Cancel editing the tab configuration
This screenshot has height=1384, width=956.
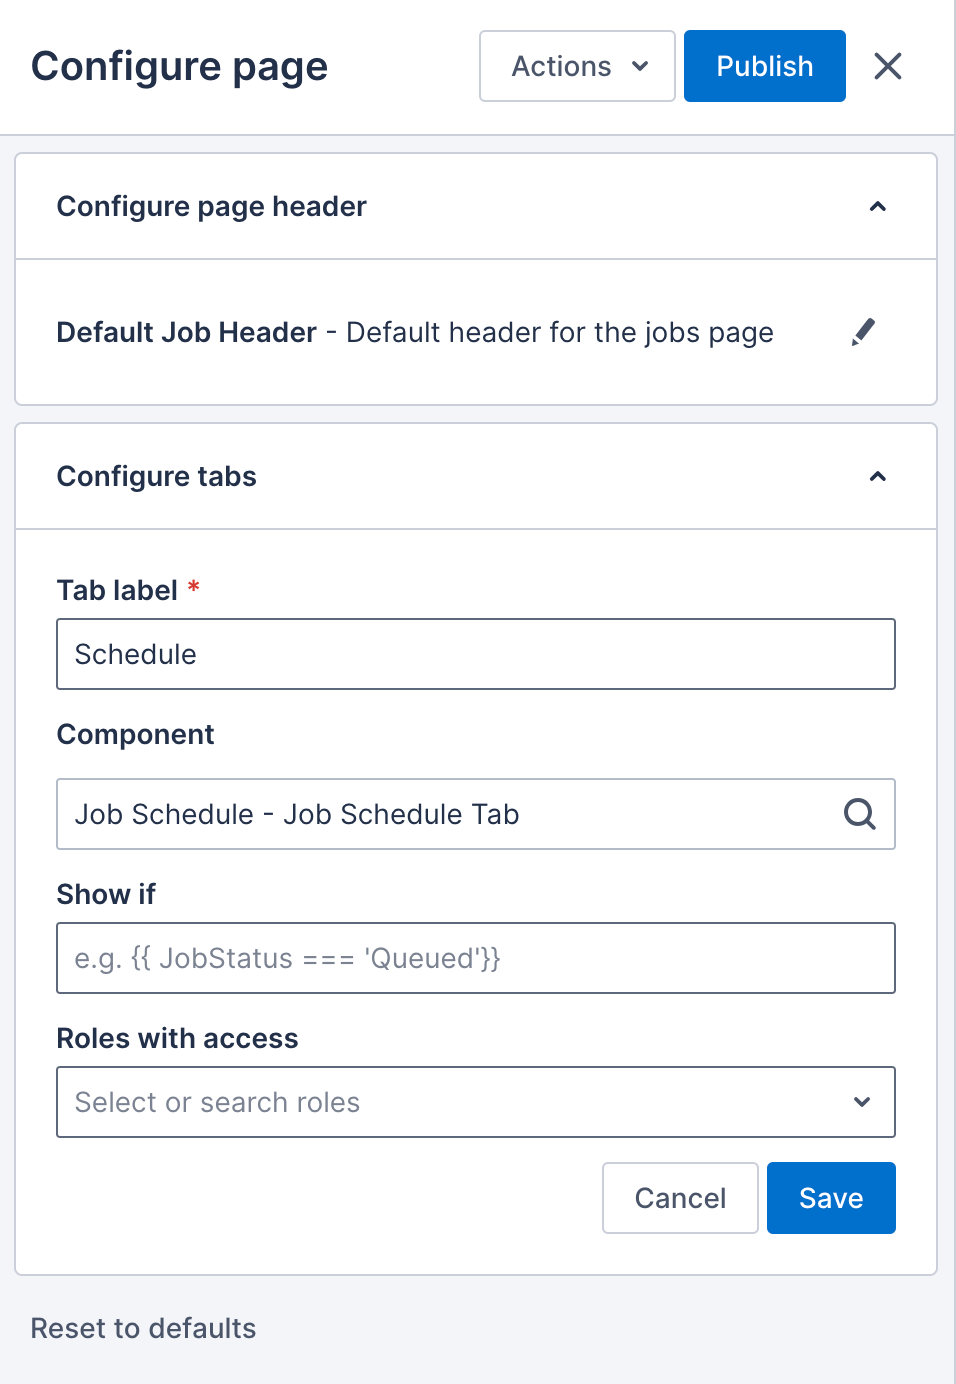click(680, 1197)
